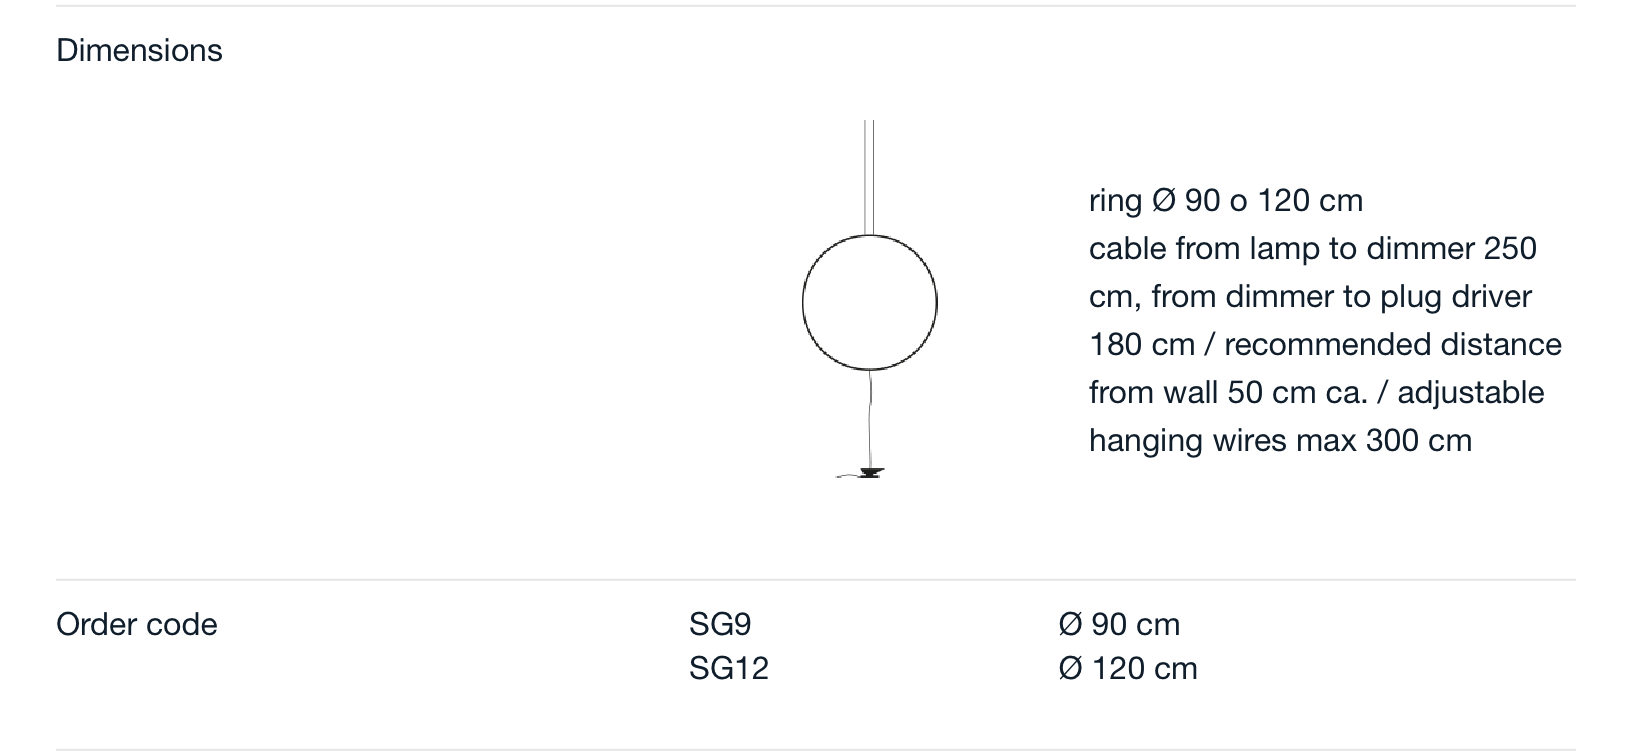
Task: Click the lamp dimension drawing thumbnail
Action: pos(870,299)
